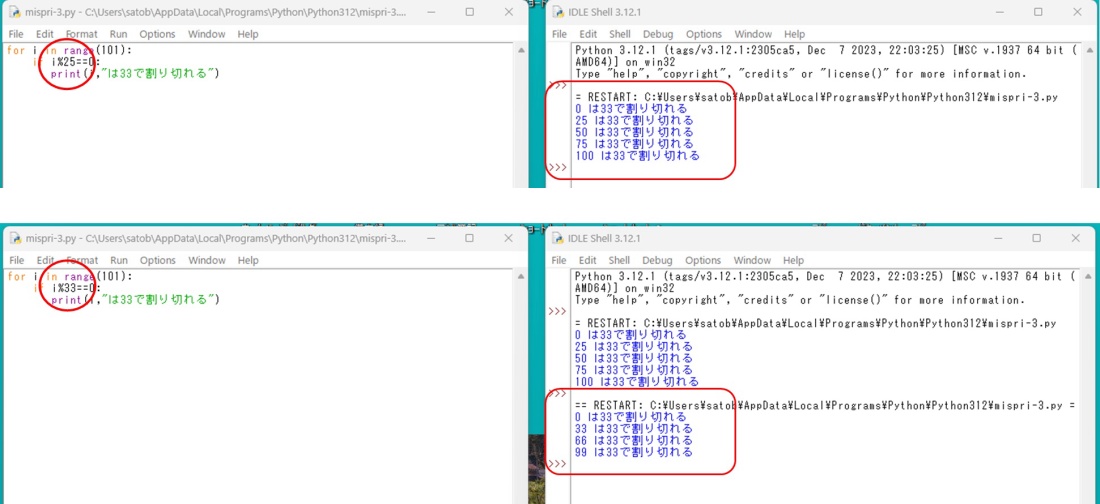Image resolution: width=1100 pixels, height=504 pixels.
Task: Click '75 は33で割り切れる' in lower IDLE Shell
Action: tap(633, 369)
